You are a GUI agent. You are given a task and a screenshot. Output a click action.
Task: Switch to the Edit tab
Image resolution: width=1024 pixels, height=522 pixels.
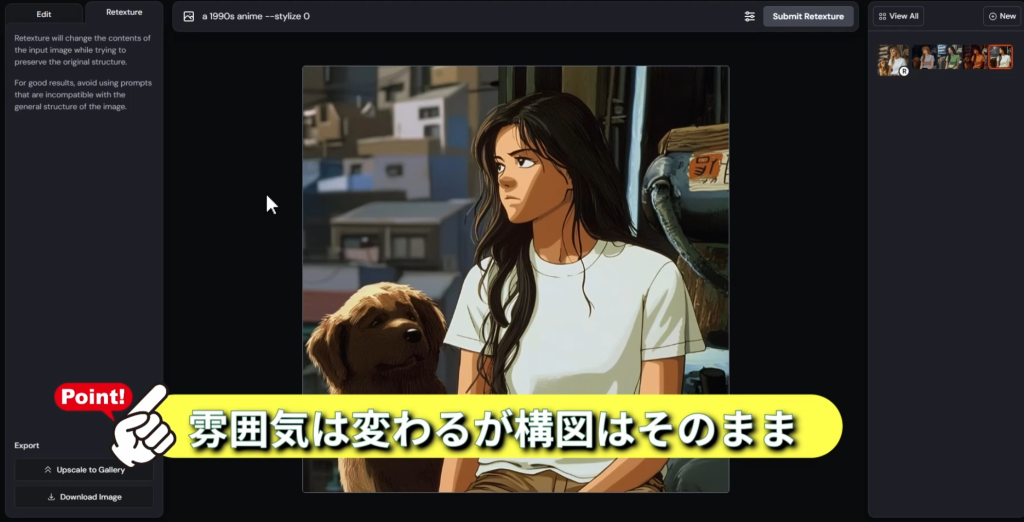click(44, 14)
